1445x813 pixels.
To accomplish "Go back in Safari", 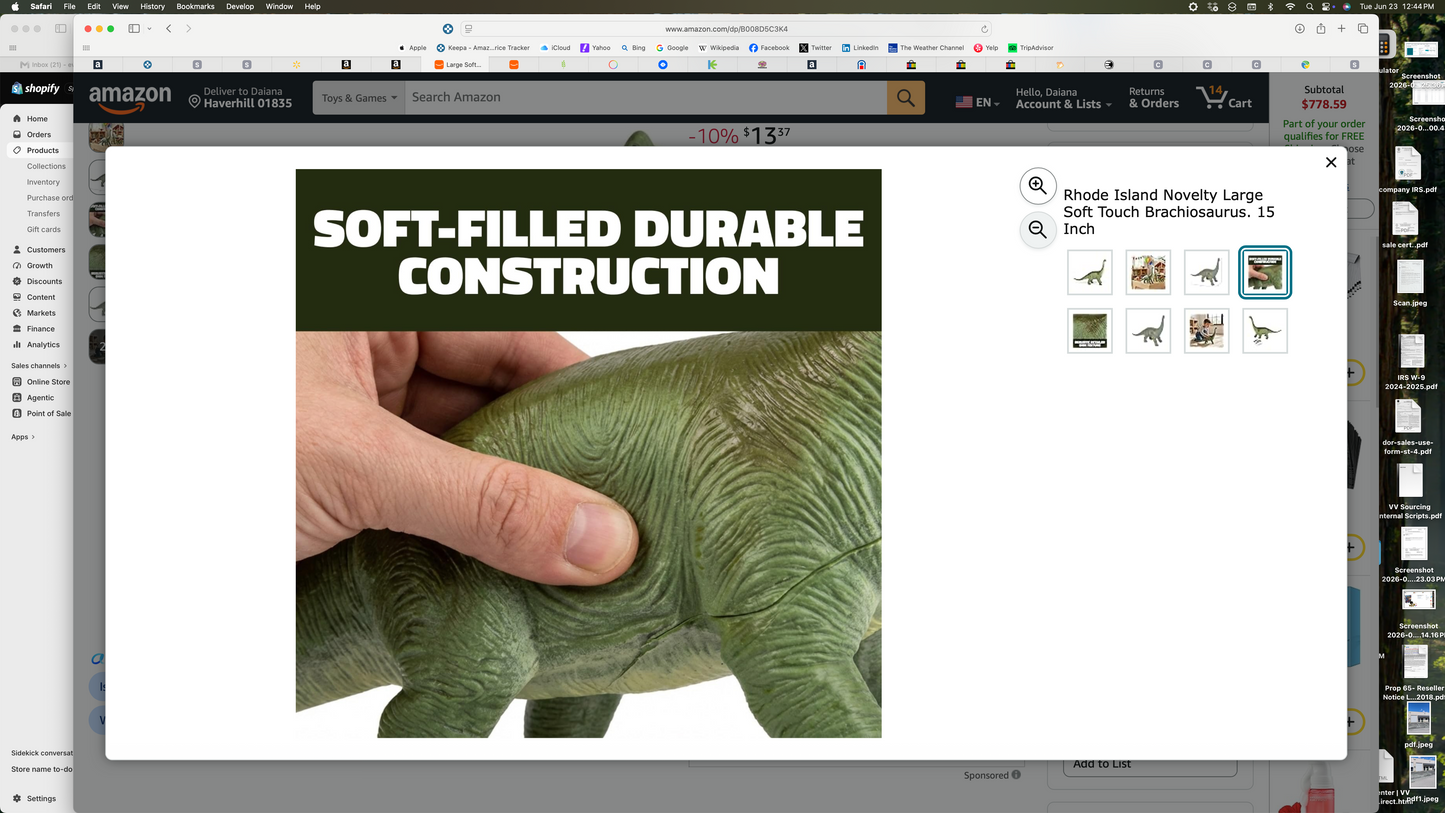I will point(169,29).
